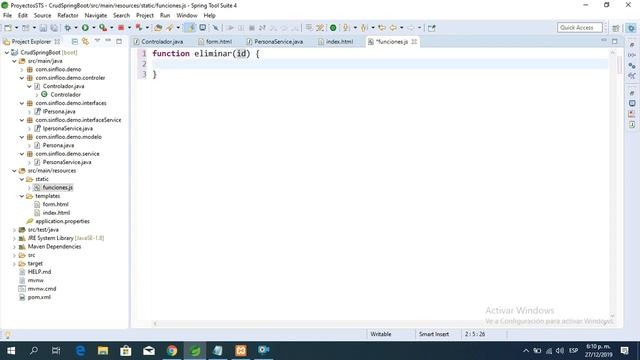Open the Navigate menu
The height and width of the screenshot is (360, 640).
(x=96, y=16)
